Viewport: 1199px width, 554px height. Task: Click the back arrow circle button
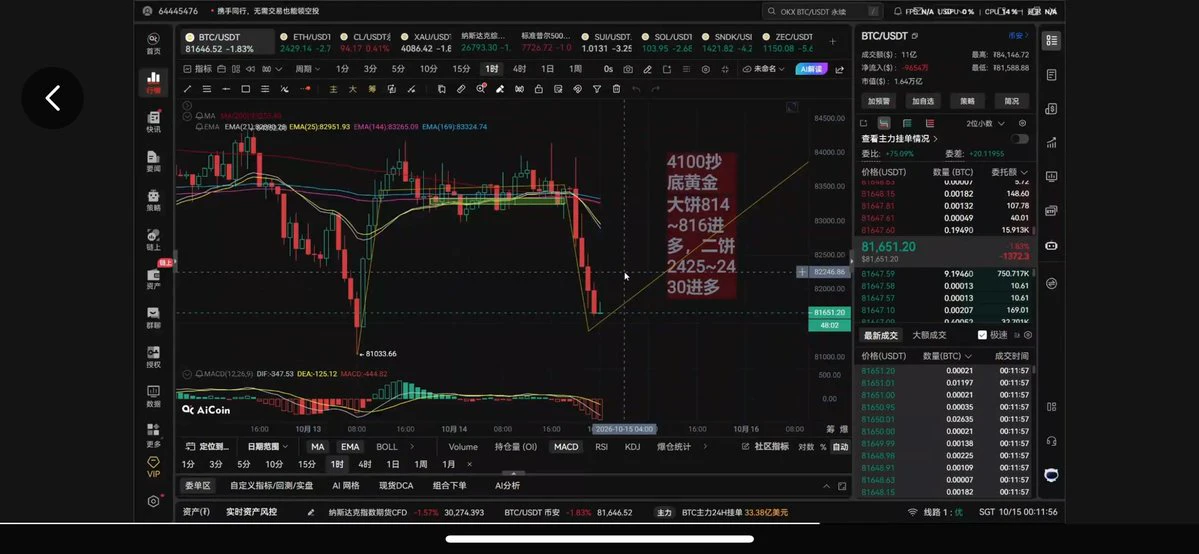[x=52, y=98]
